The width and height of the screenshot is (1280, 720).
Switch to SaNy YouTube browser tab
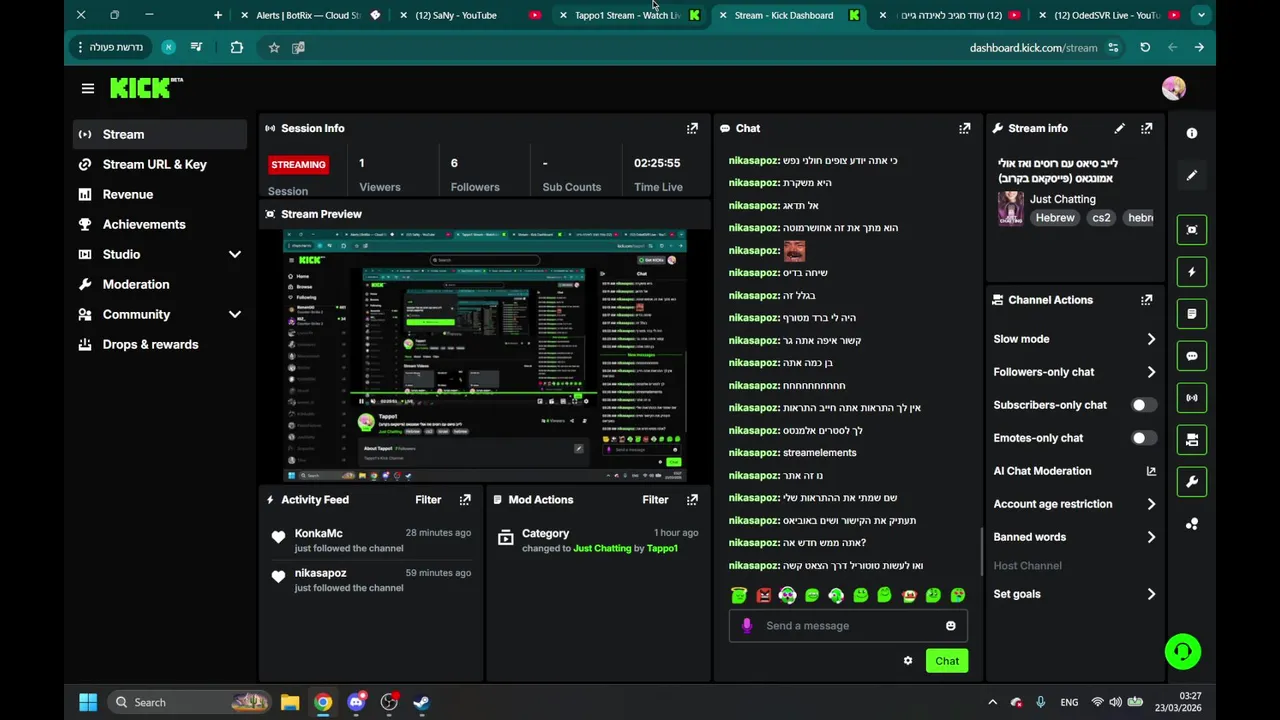tap(472, 15)
